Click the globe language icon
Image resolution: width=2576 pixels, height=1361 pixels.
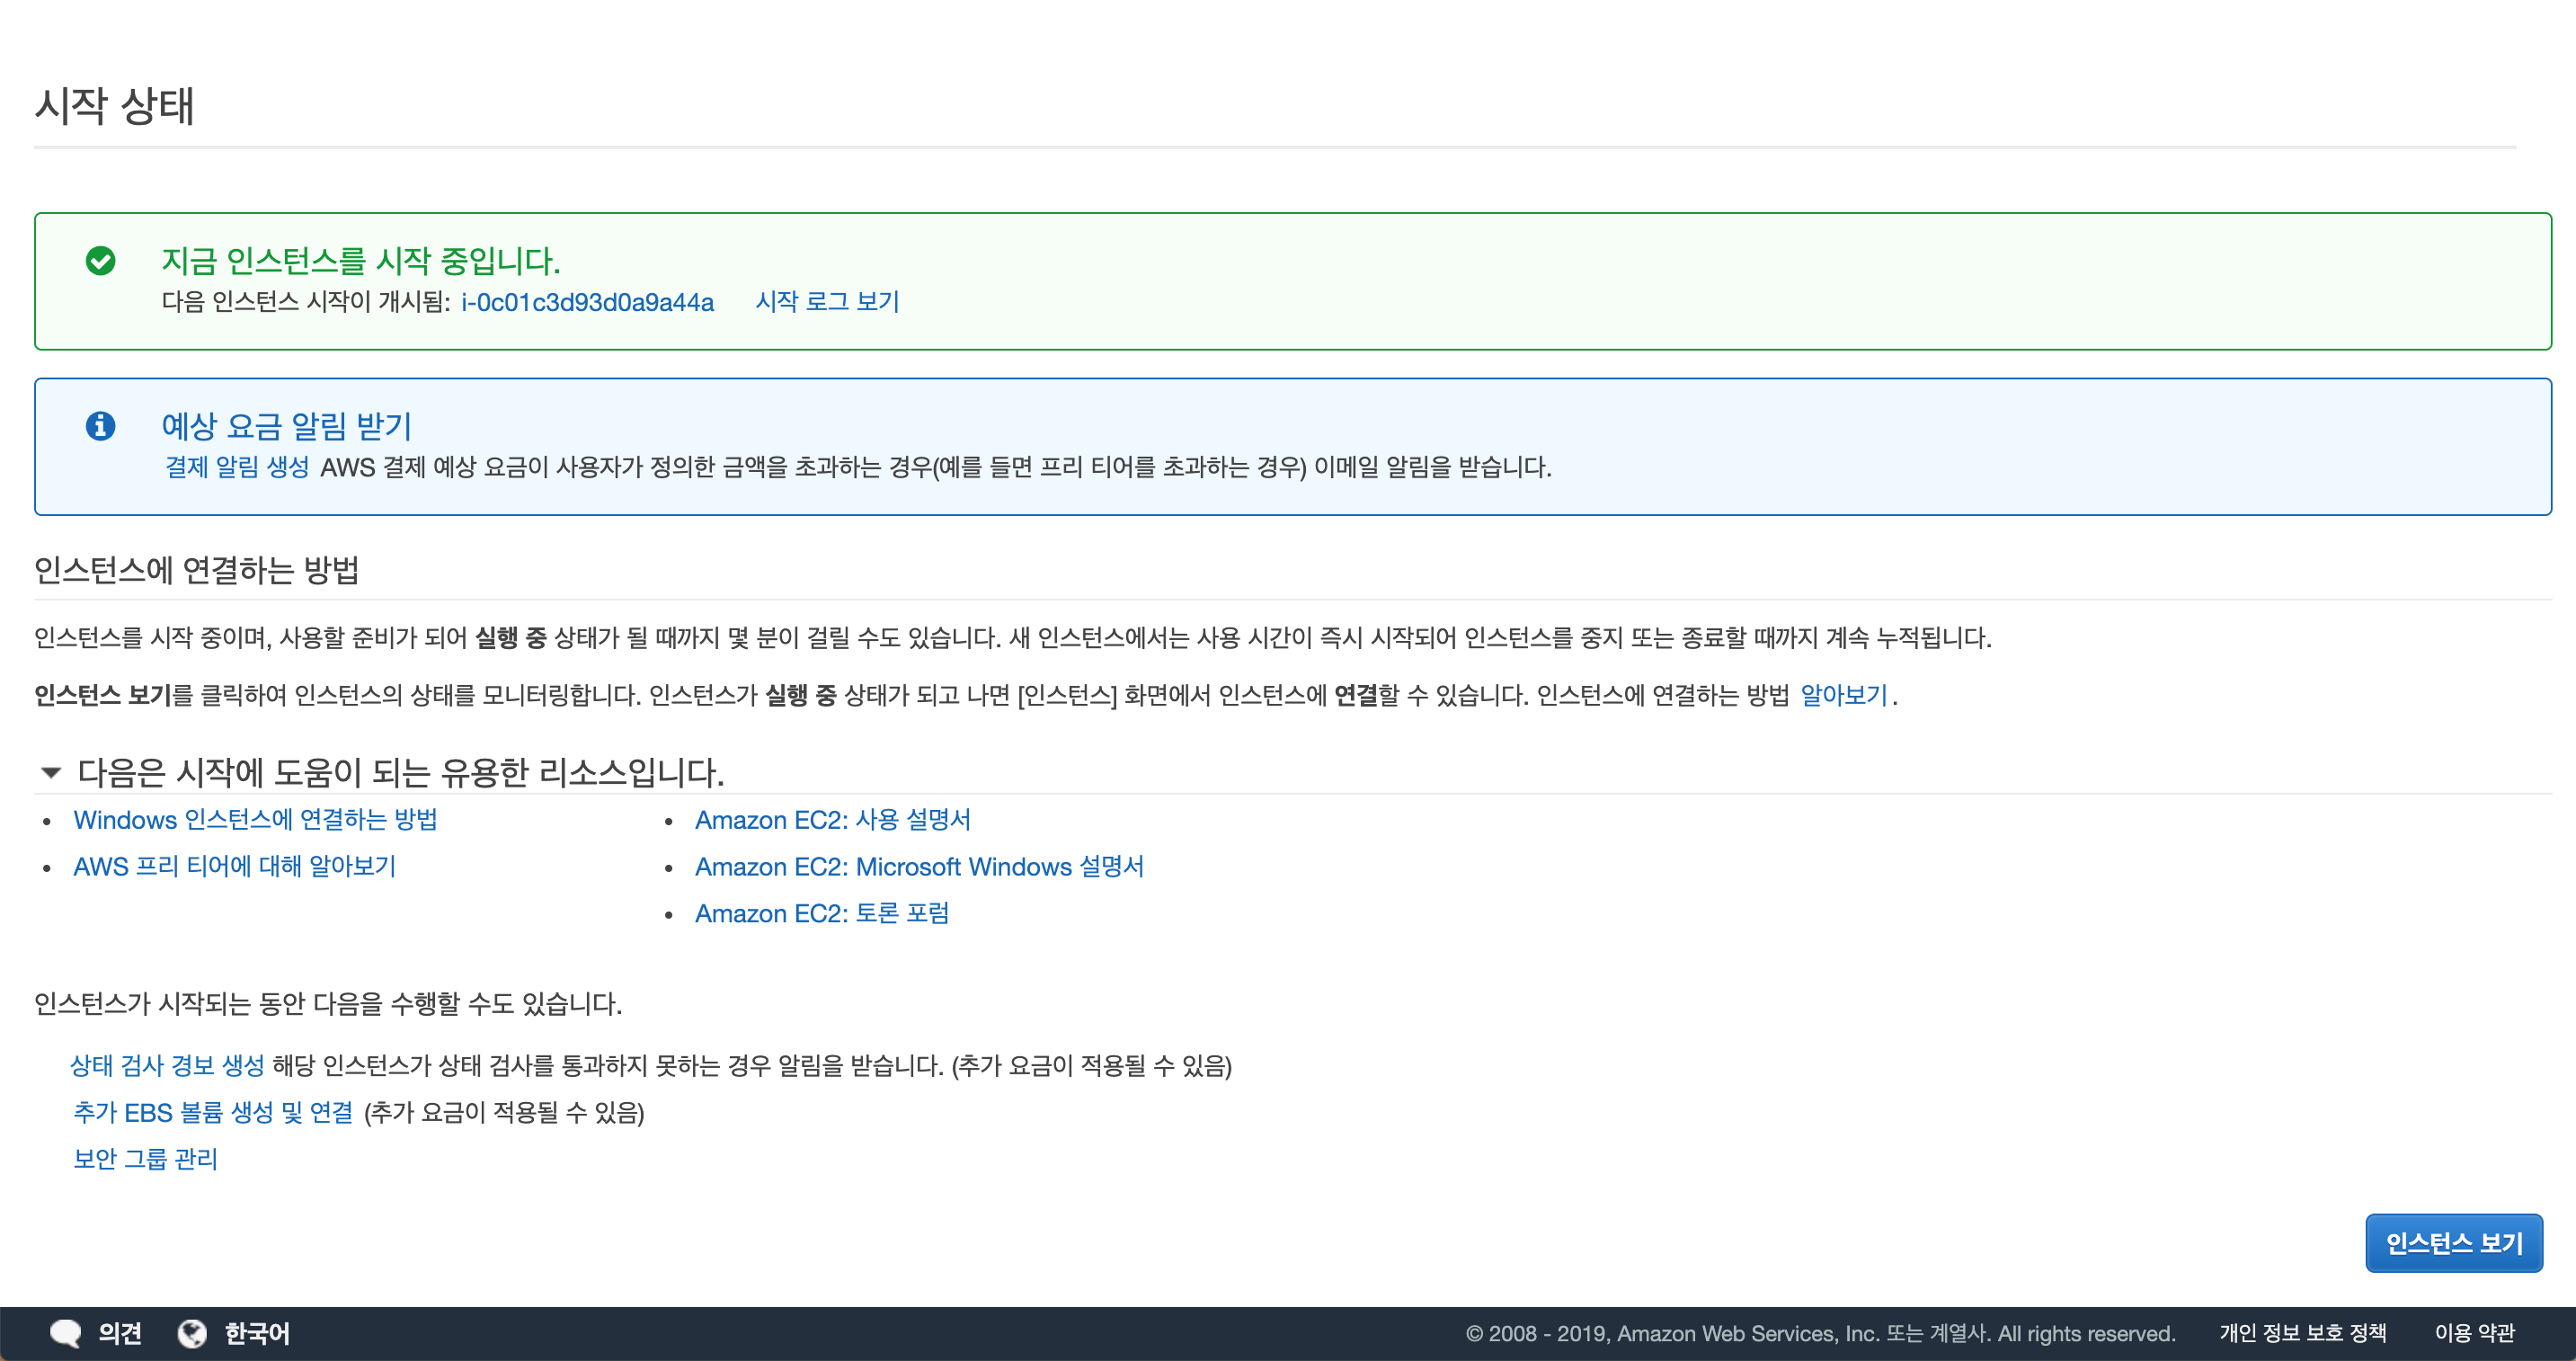192,1333
